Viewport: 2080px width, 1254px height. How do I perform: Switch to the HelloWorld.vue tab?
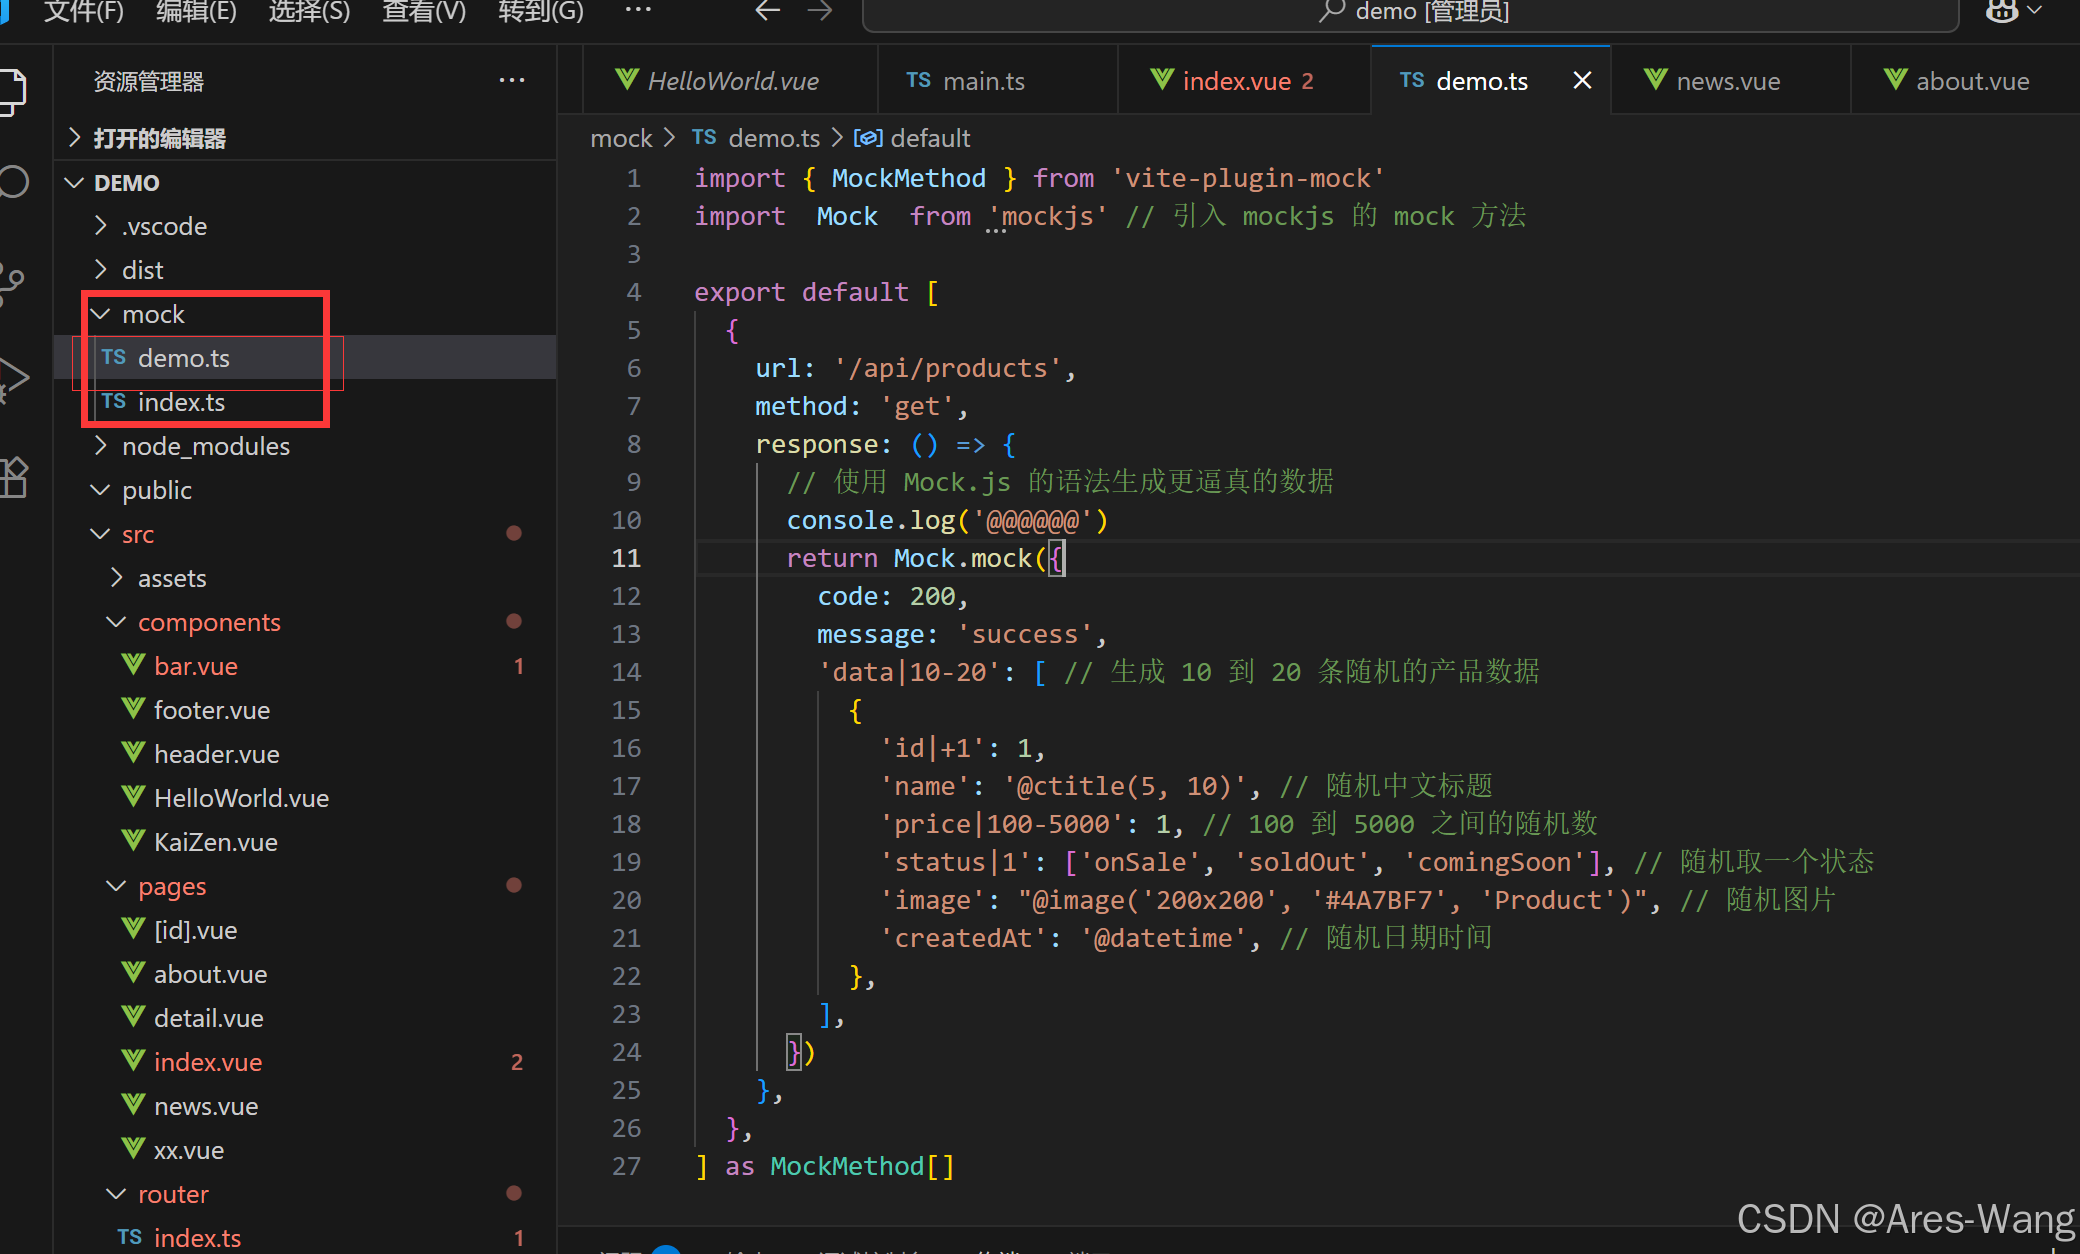coord(730,81)
